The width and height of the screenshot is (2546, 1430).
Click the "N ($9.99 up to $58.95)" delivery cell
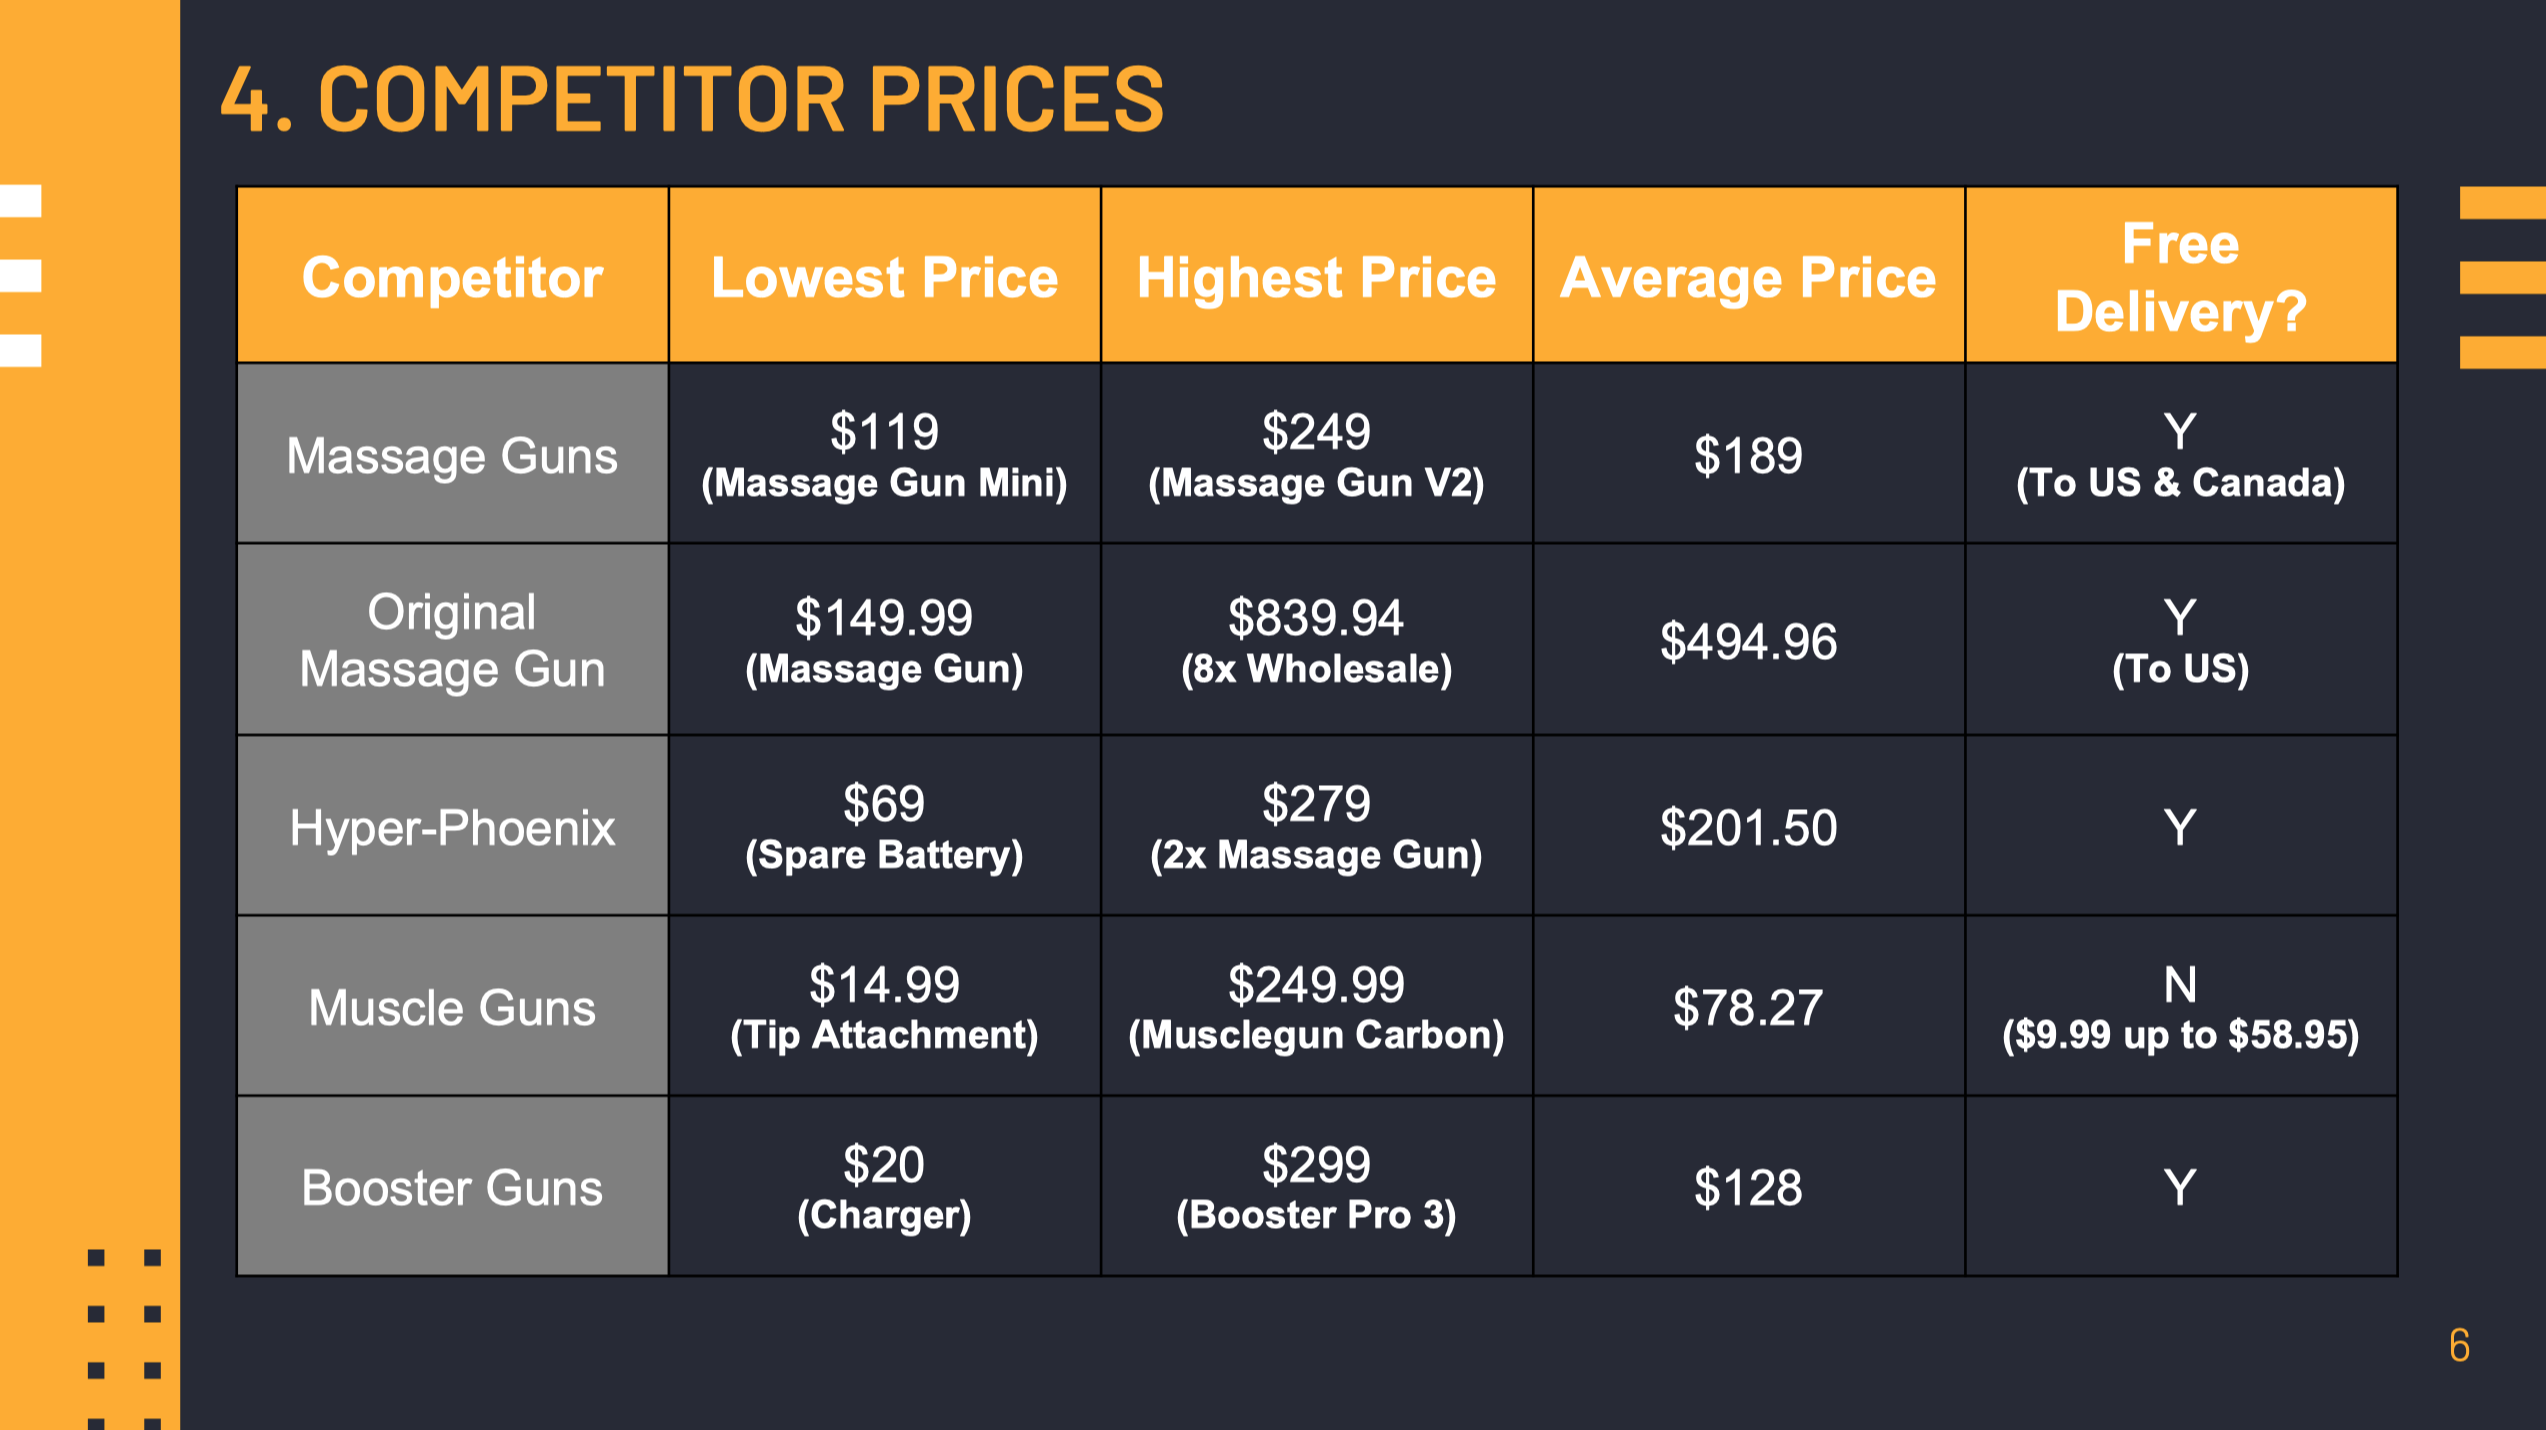(2181, 1006)
